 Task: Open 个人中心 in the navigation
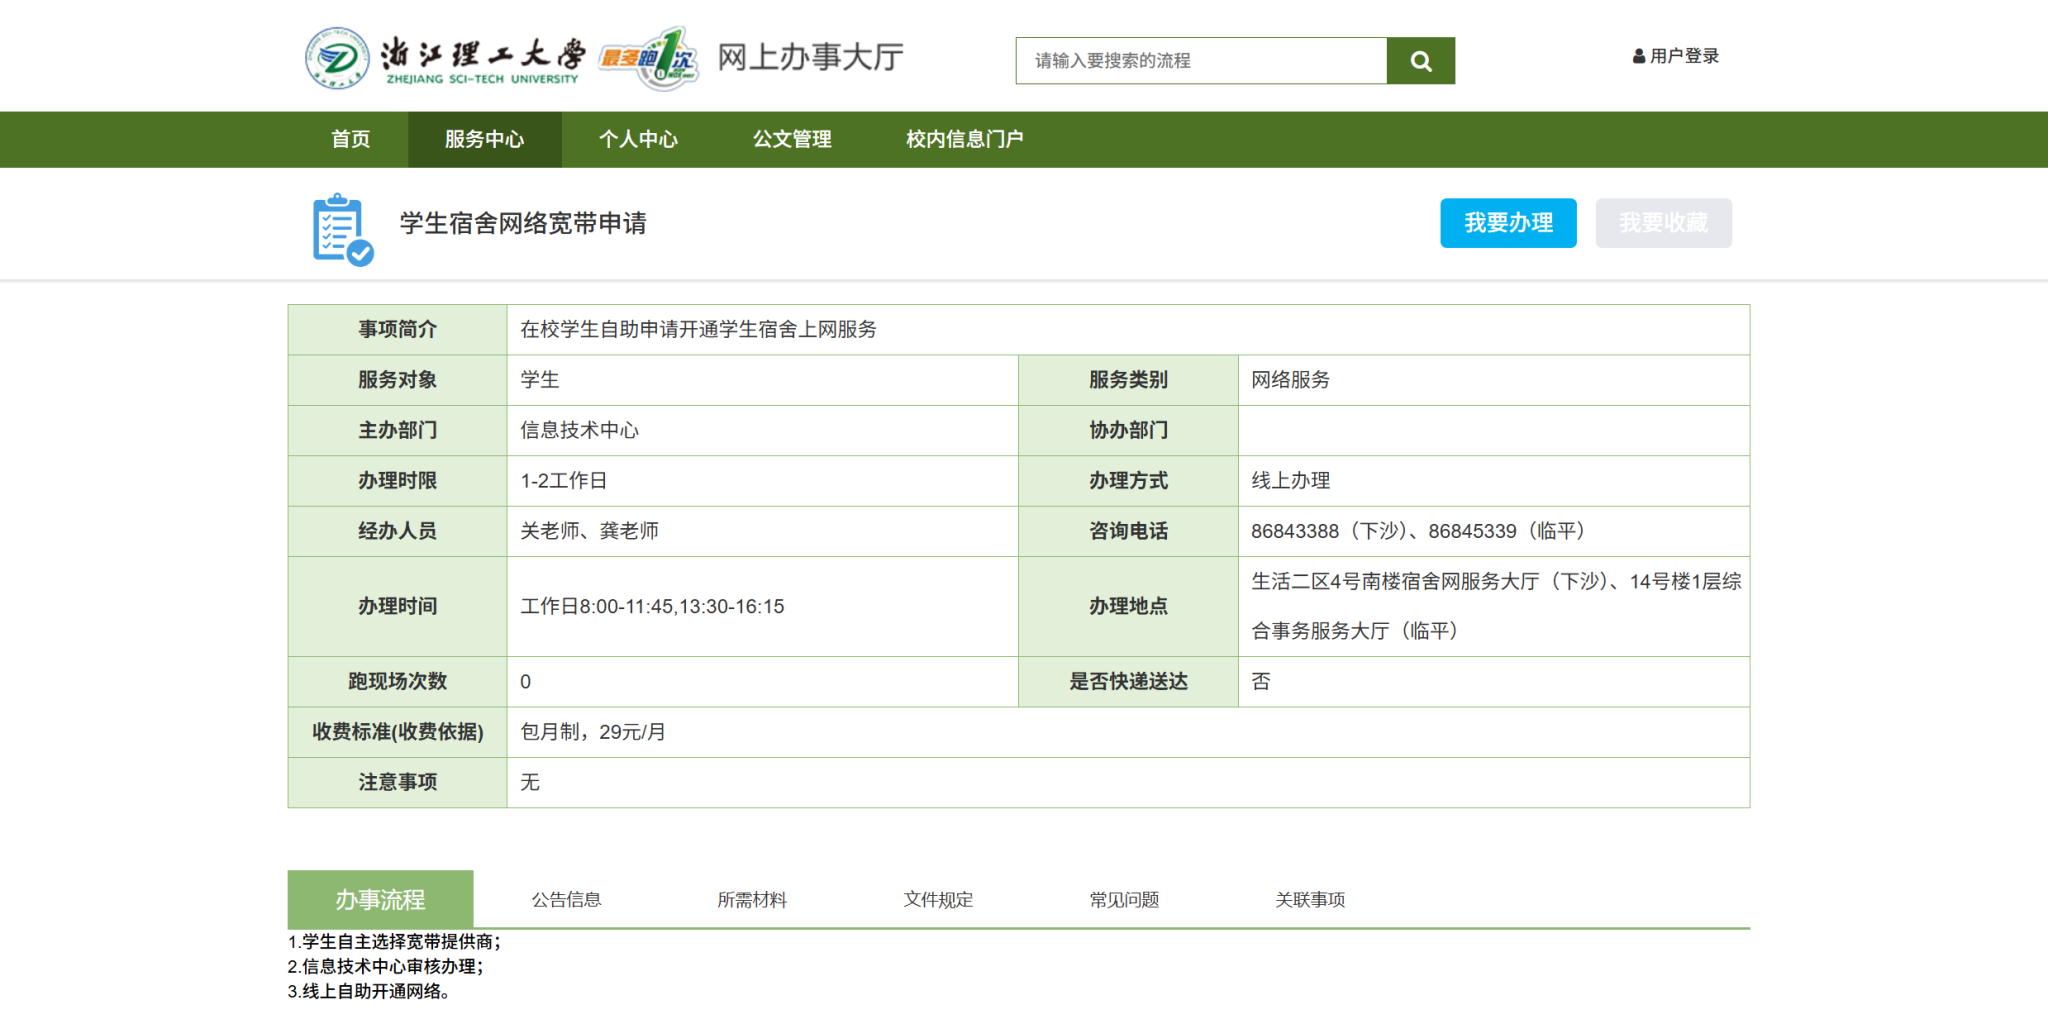point(638,139)
